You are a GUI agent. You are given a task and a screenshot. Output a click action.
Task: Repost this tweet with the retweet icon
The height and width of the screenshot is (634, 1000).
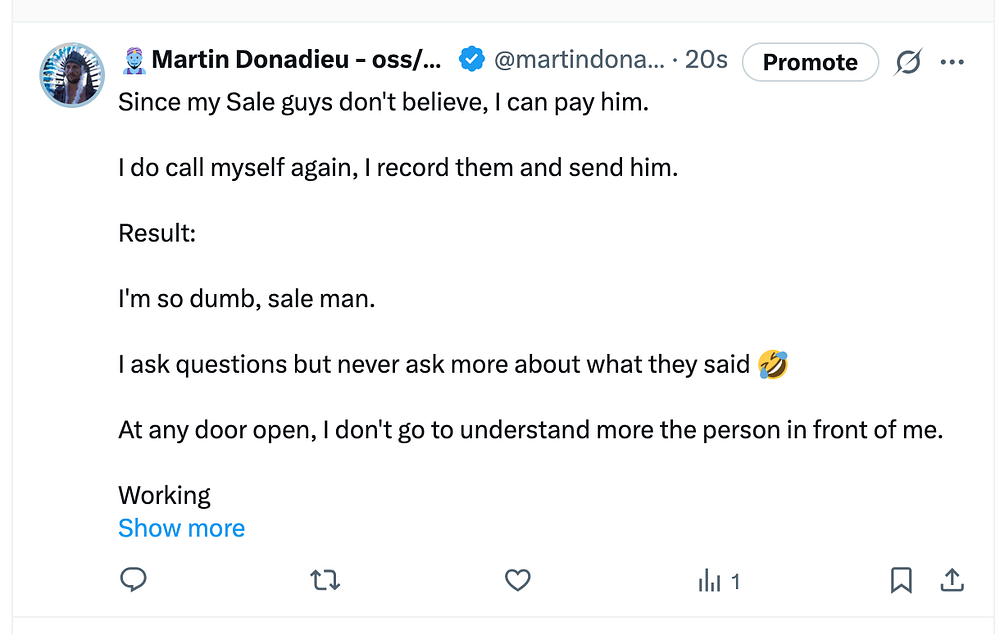(325, 580)
